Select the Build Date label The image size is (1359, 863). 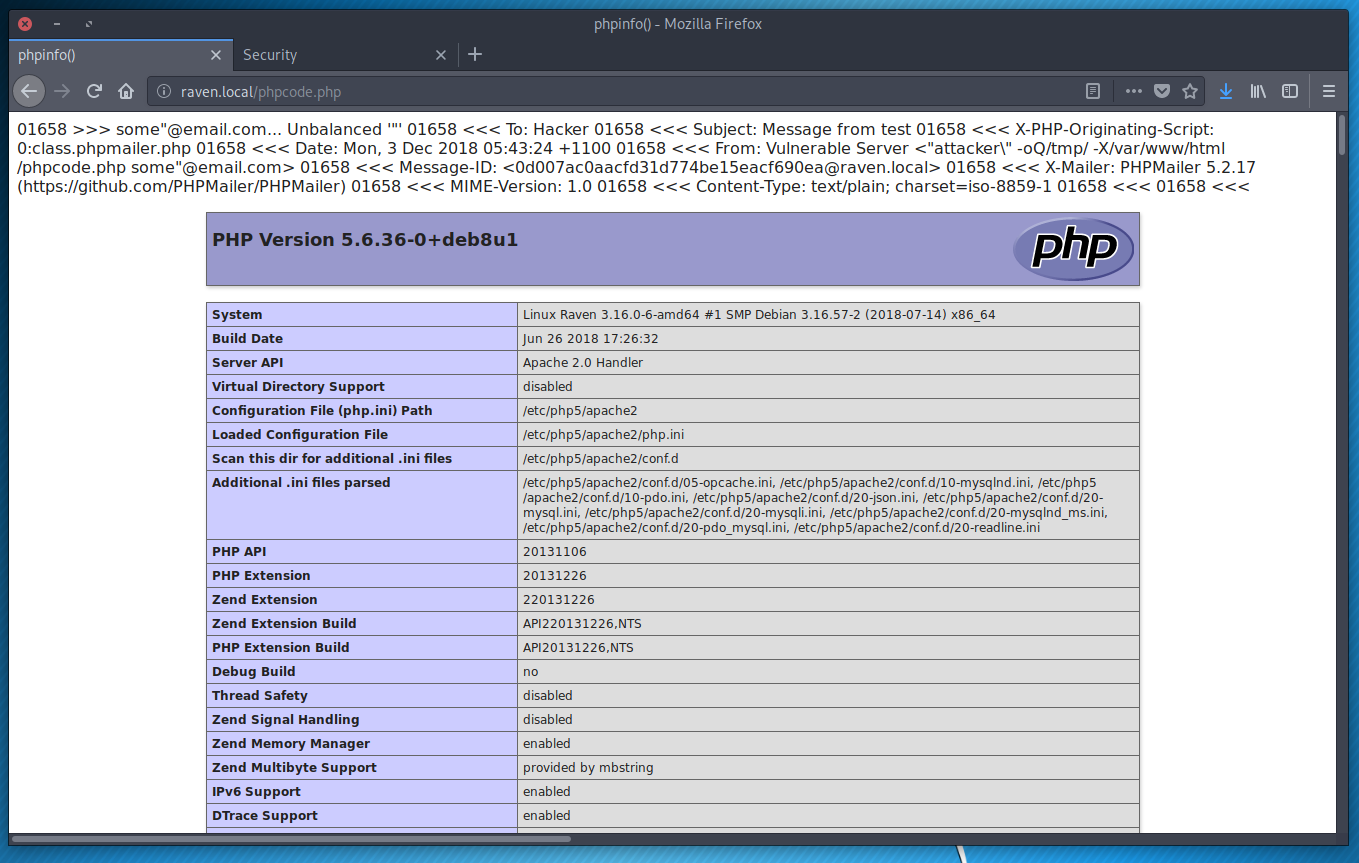click(247, 339)
